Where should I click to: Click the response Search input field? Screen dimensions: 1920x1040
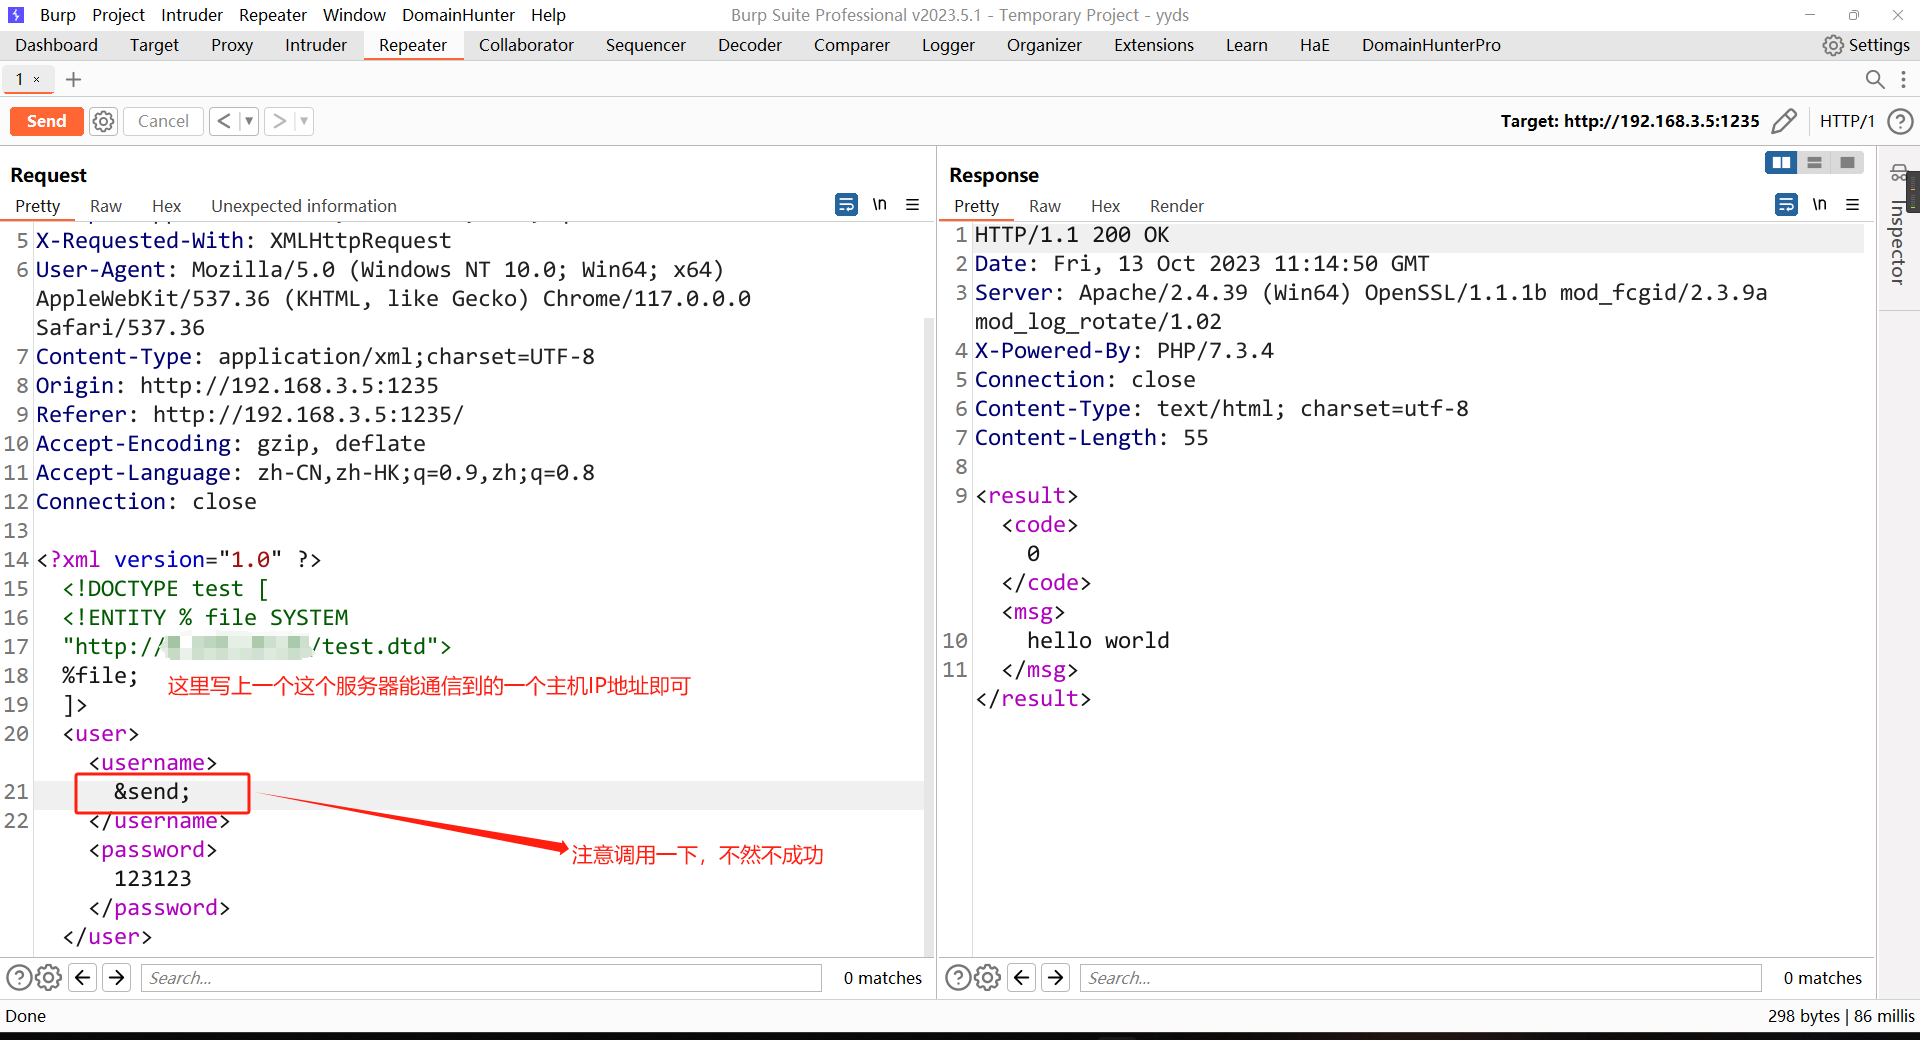1420,978
